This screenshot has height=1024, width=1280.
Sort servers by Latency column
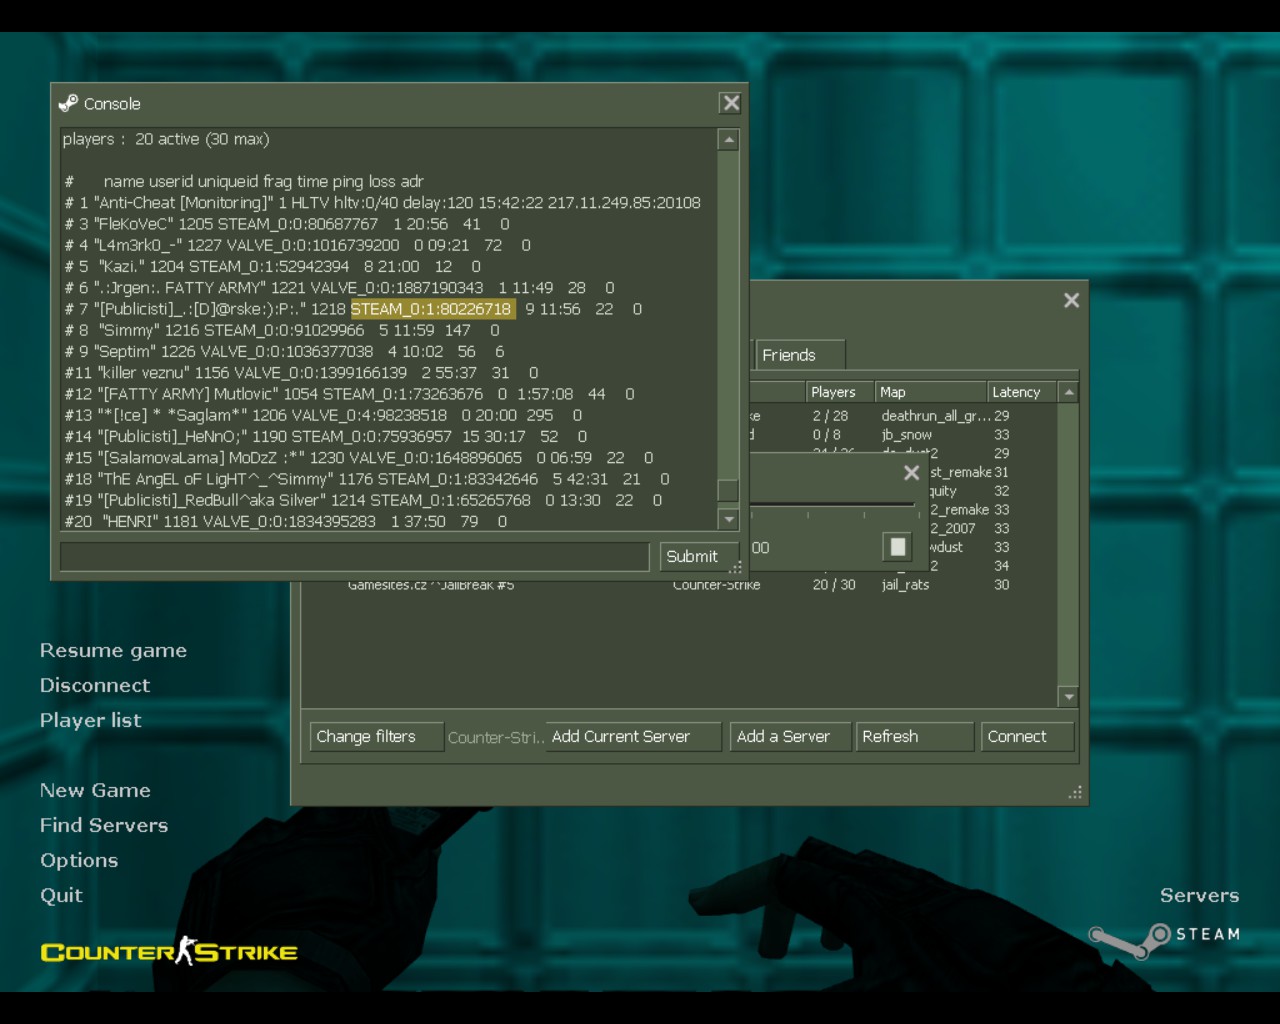tap(1022, 392)
